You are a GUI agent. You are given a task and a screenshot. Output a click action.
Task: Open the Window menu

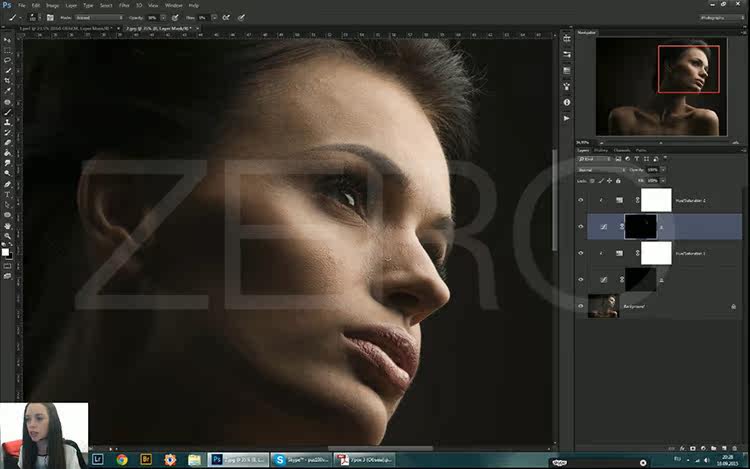point(173,5)
